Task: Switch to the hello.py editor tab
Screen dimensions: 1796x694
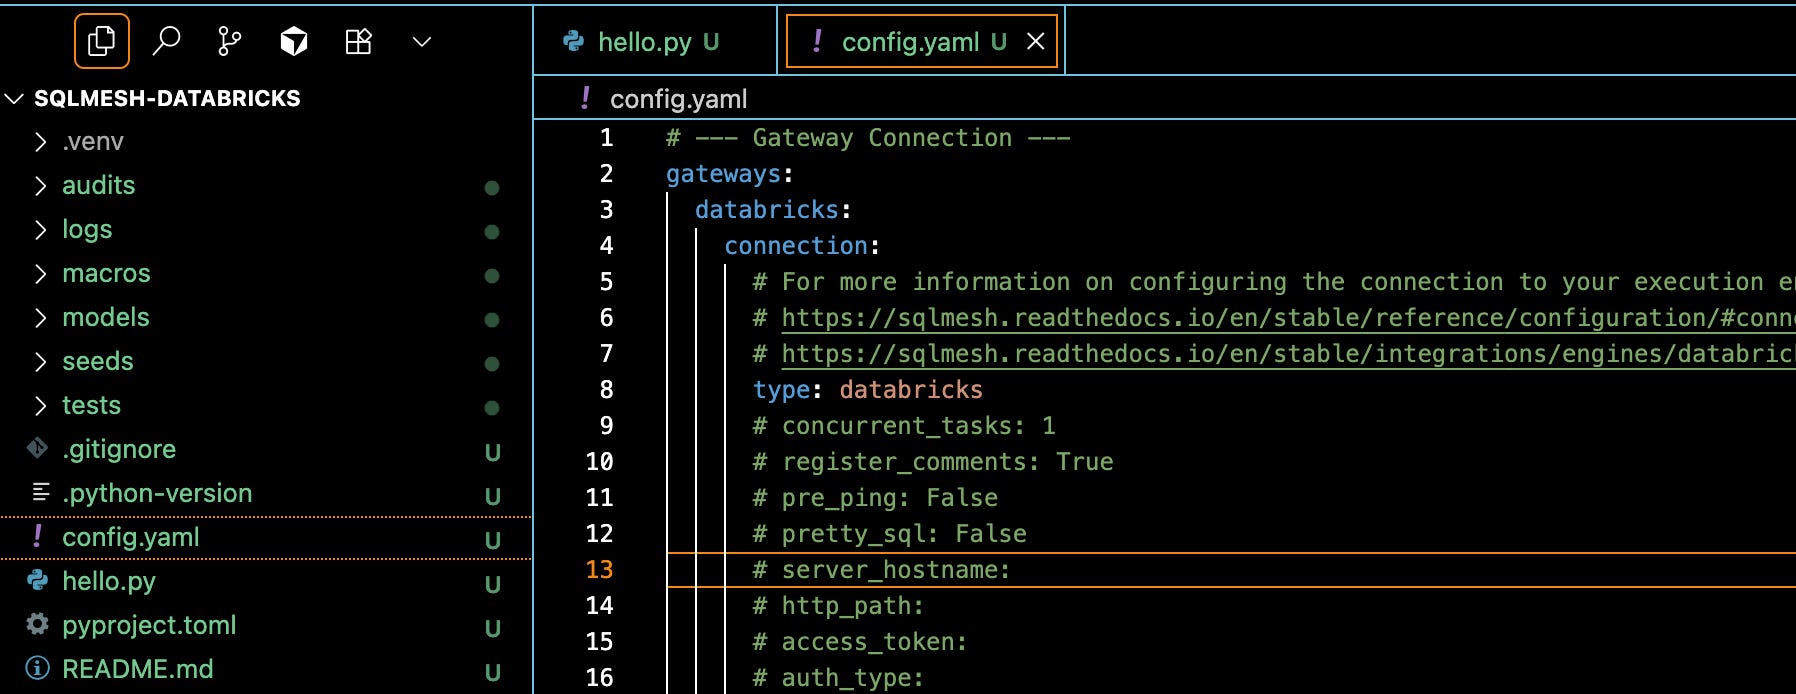Action: pos(655,41)
